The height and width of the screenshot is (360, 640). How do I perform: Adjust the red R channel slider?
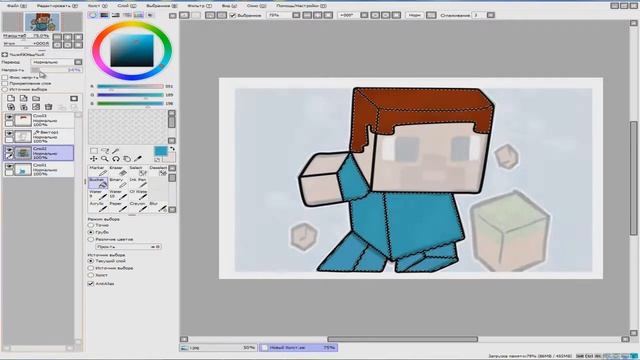point(130,86)
